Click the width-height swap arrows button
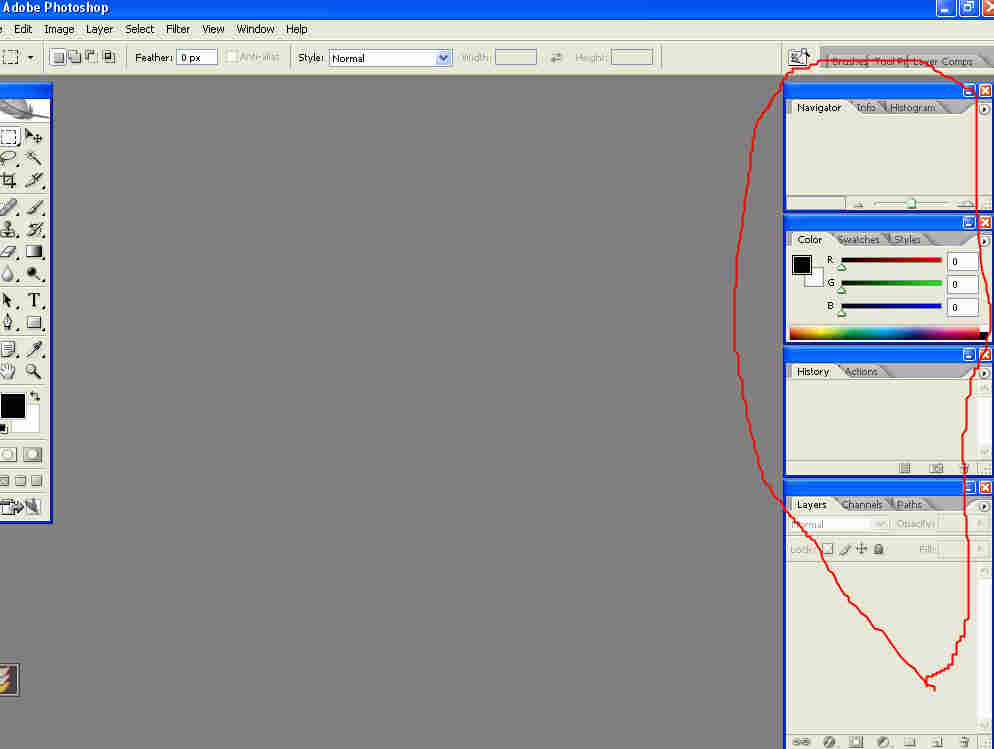Screen dimensions: 994x749 [x=556, y=58]
